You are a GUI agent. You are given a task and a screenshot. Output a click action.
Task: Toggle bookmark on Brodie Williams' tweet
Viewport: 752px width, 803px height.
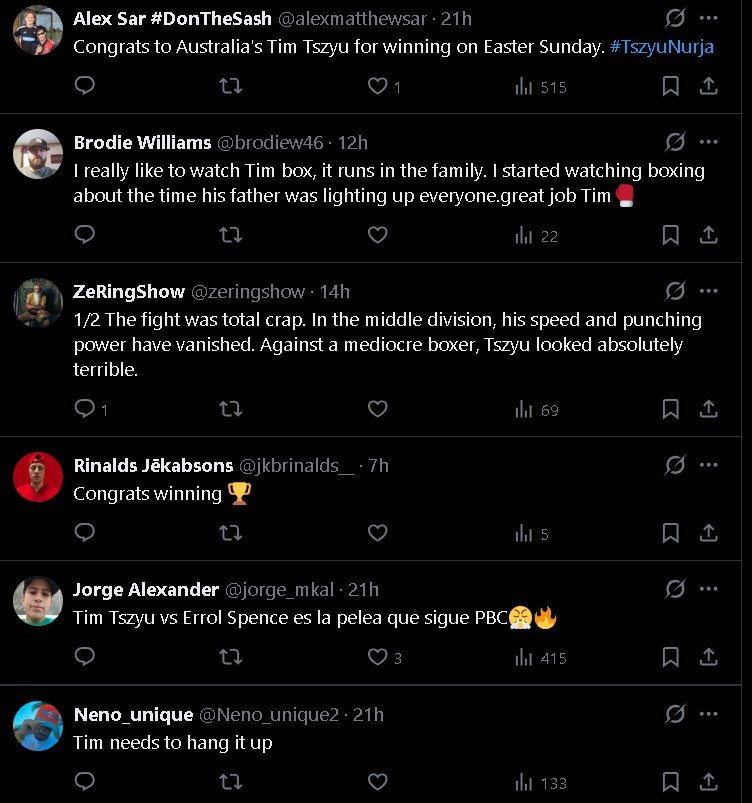670,235
